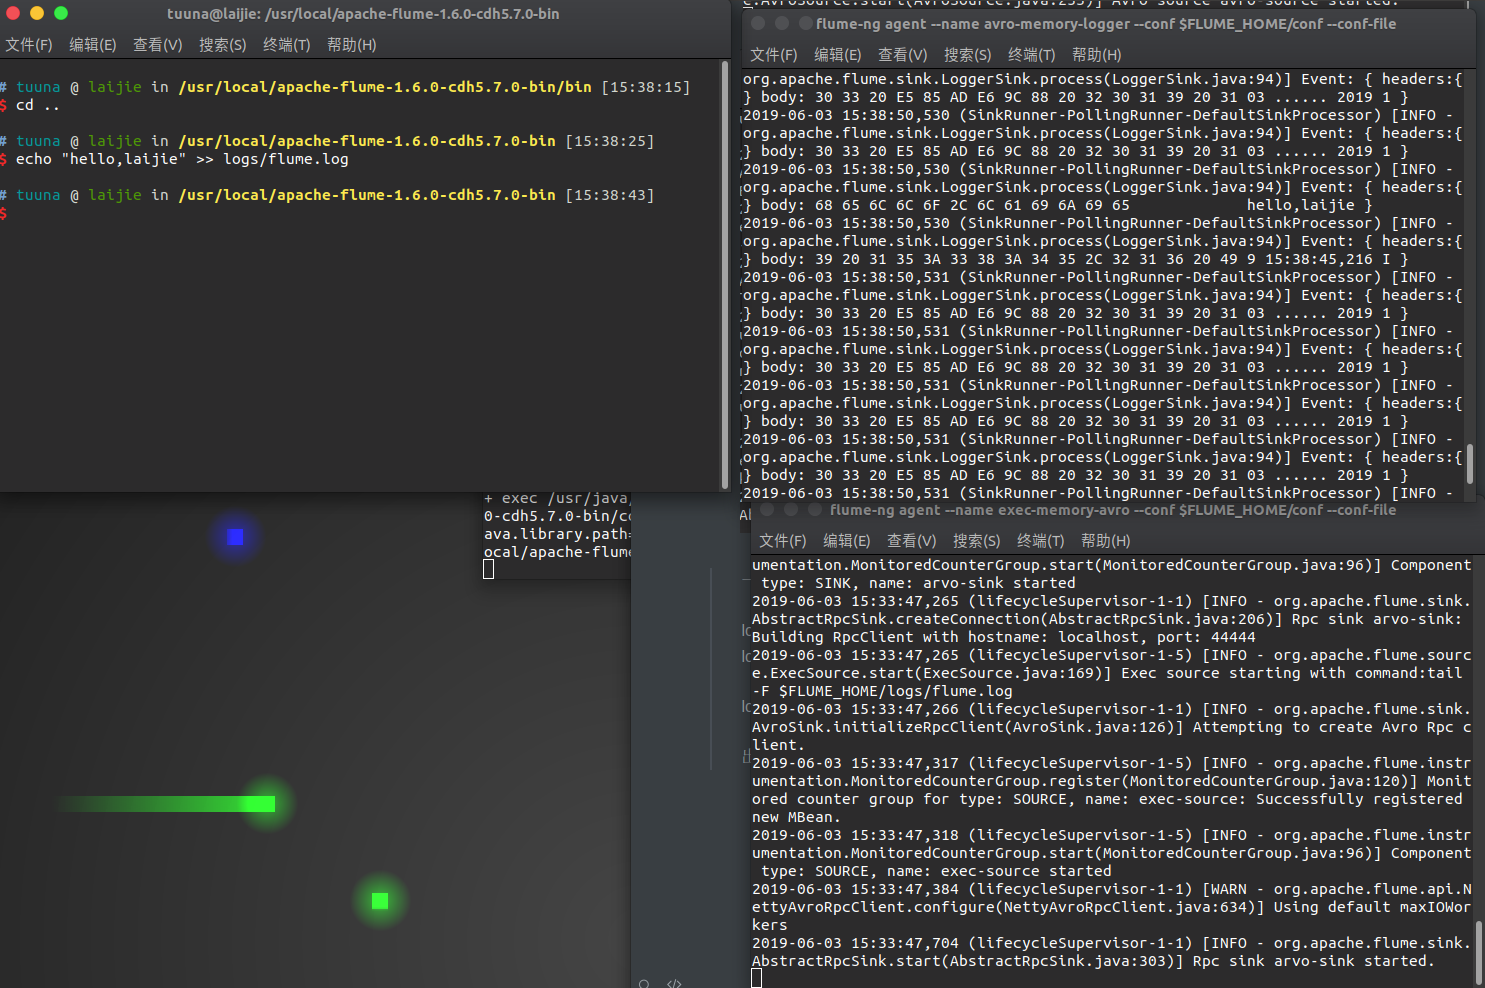1485x988 pixels.
Task: Click the '[WARN' log level text
Action: point(1225,889)
